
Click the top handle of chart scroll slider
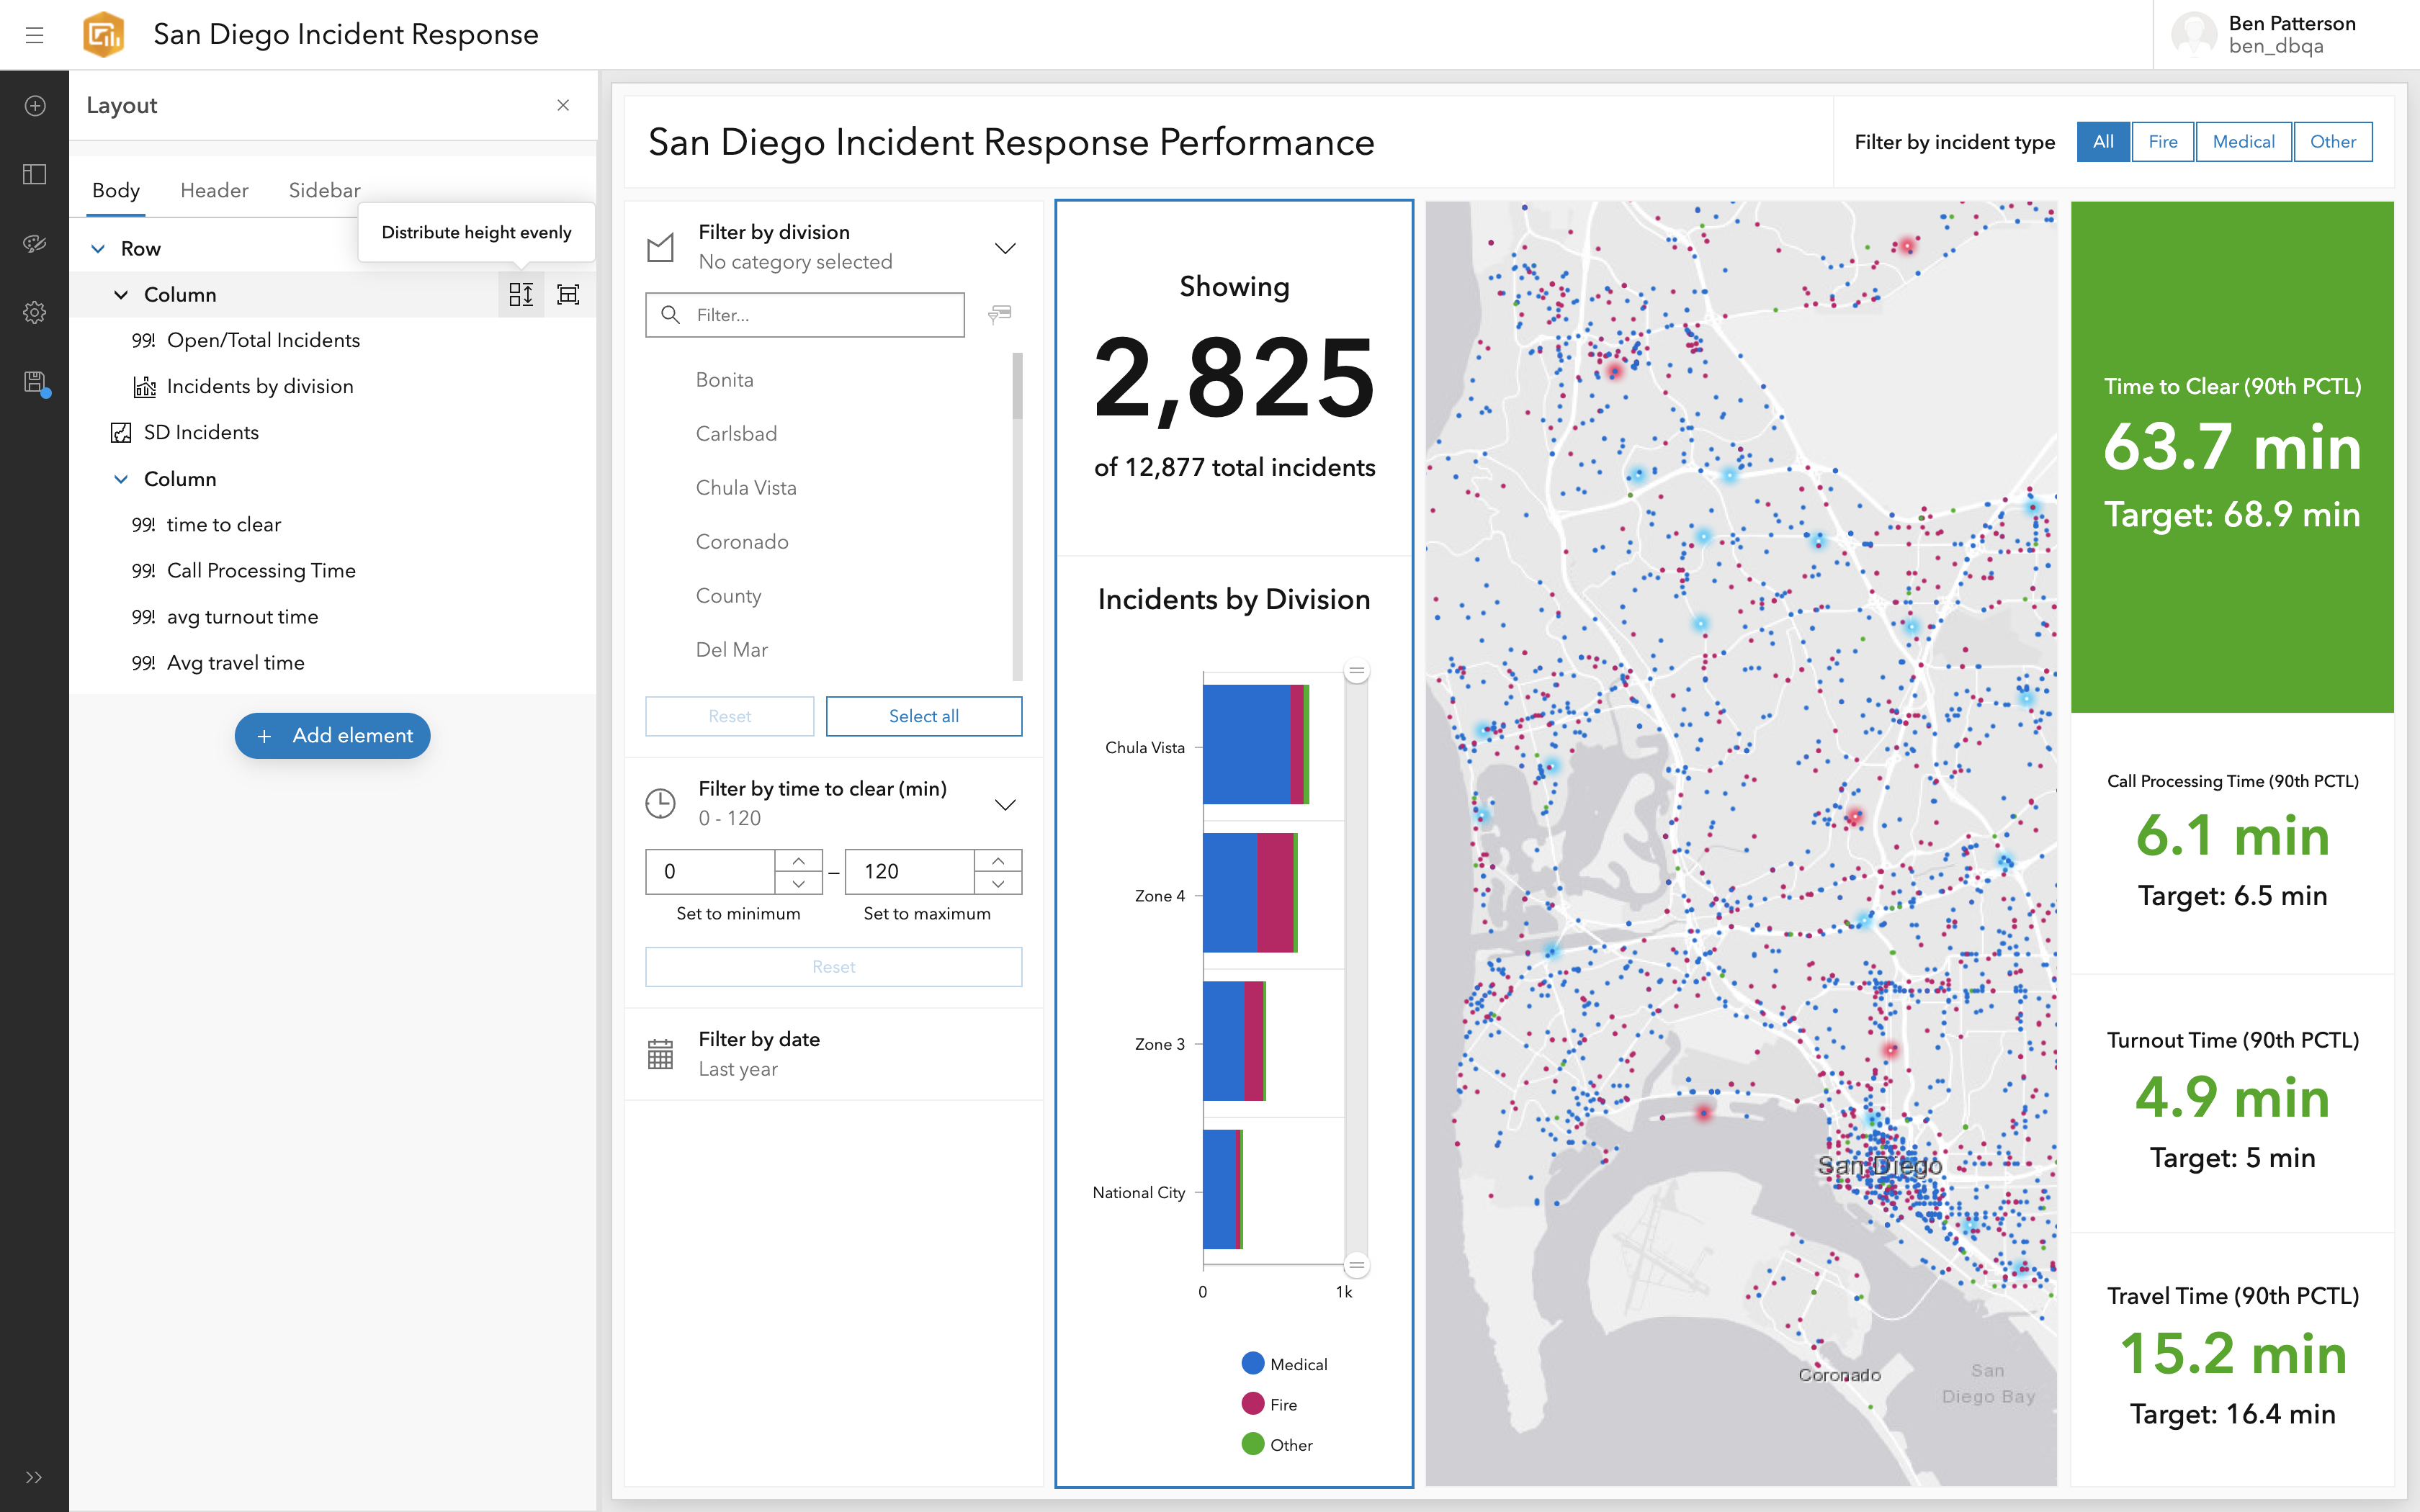click(x=1356, y=672)
